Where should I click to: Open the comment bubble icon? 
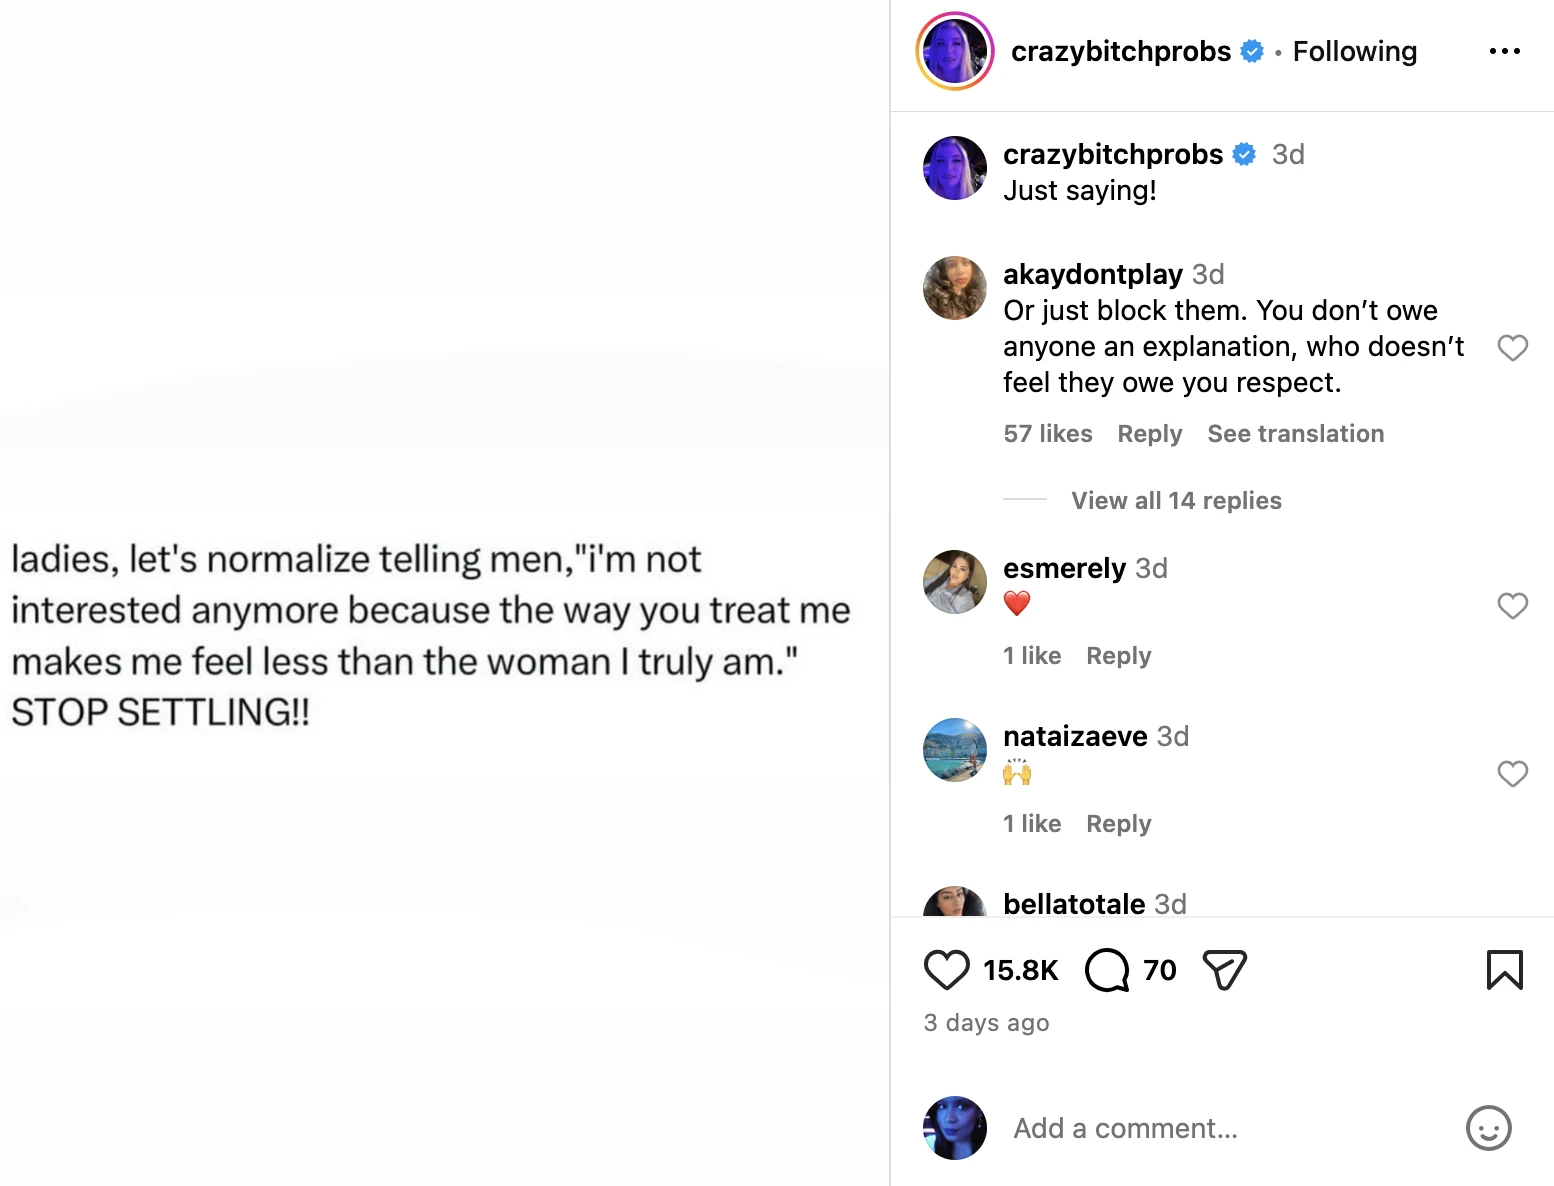[x=1107, y=970]
